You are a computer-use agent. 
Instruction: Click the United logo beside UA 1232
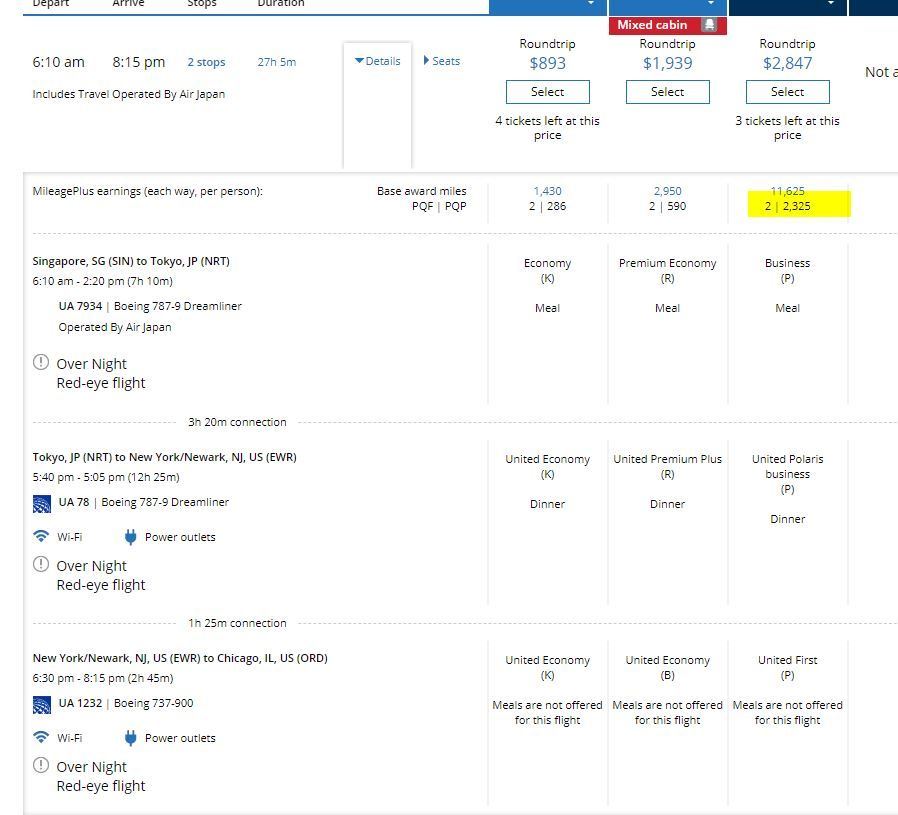[42, 704]
